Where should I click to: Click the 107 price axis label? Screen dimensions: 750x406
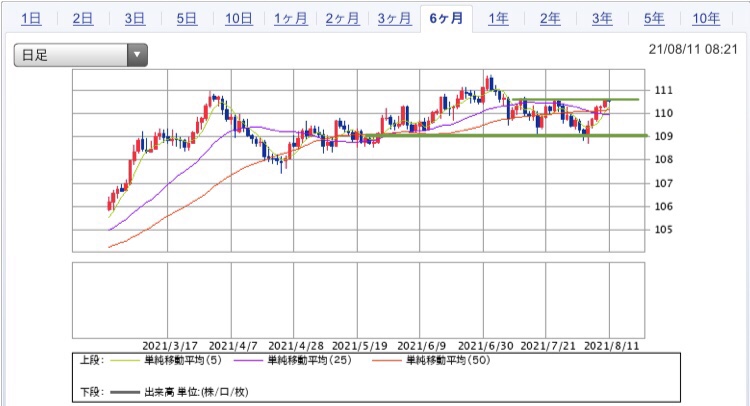(x=663, y=183)
